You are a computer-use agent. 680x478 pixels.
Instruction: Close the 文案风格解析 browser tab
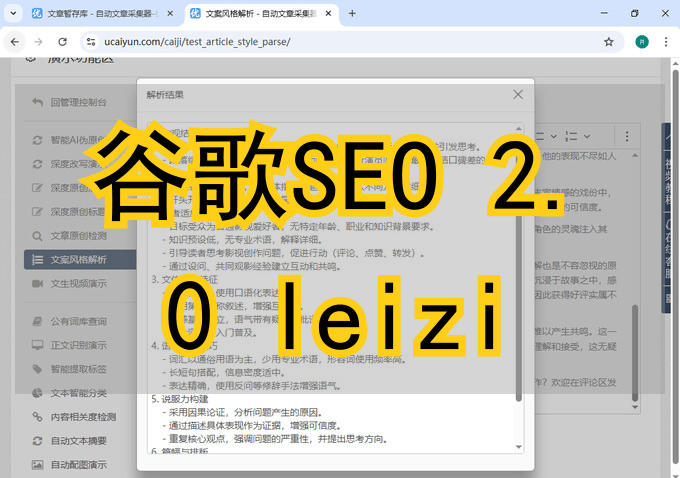(x=328, y=13)
